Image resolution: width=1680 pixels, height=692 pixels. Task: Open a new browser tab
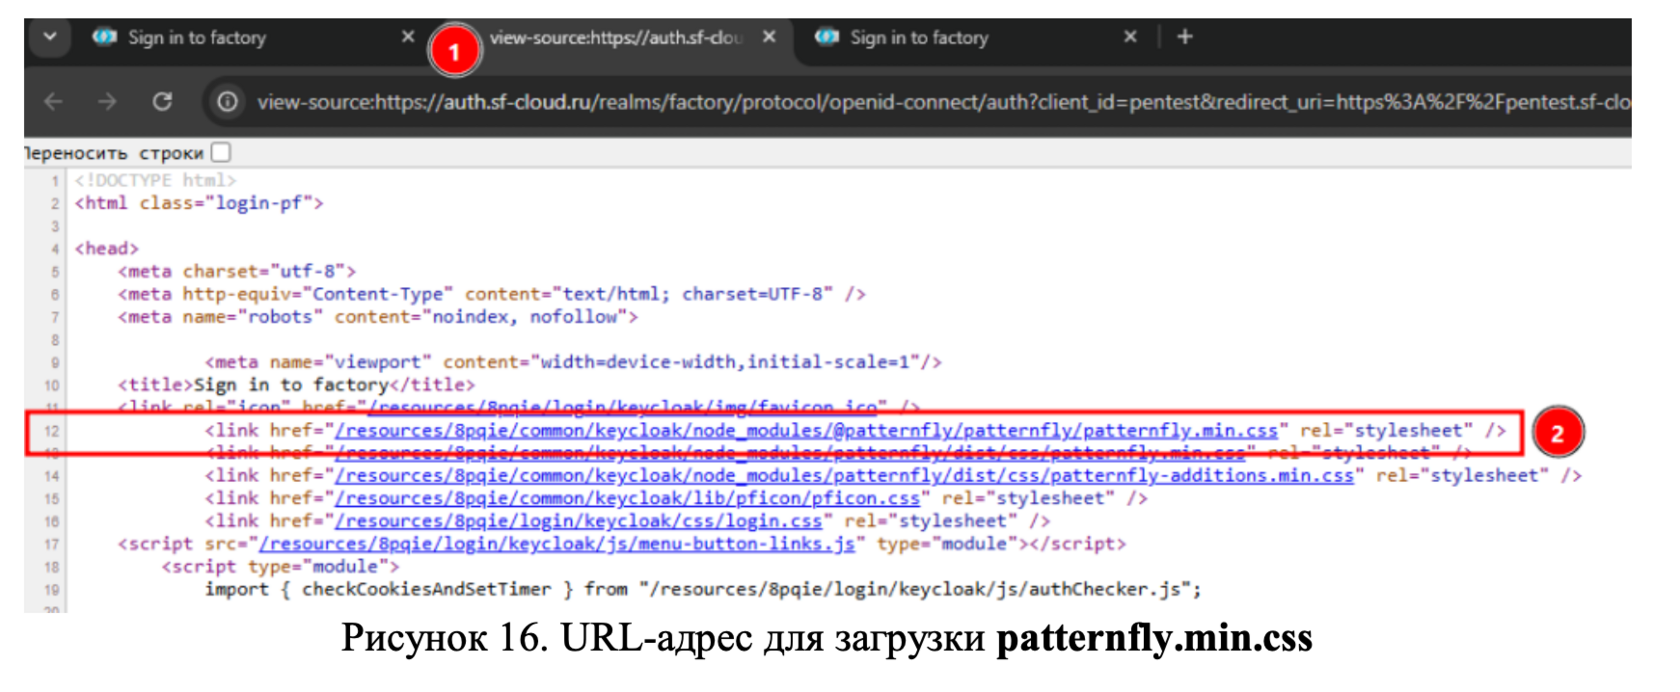point(1185,37)
